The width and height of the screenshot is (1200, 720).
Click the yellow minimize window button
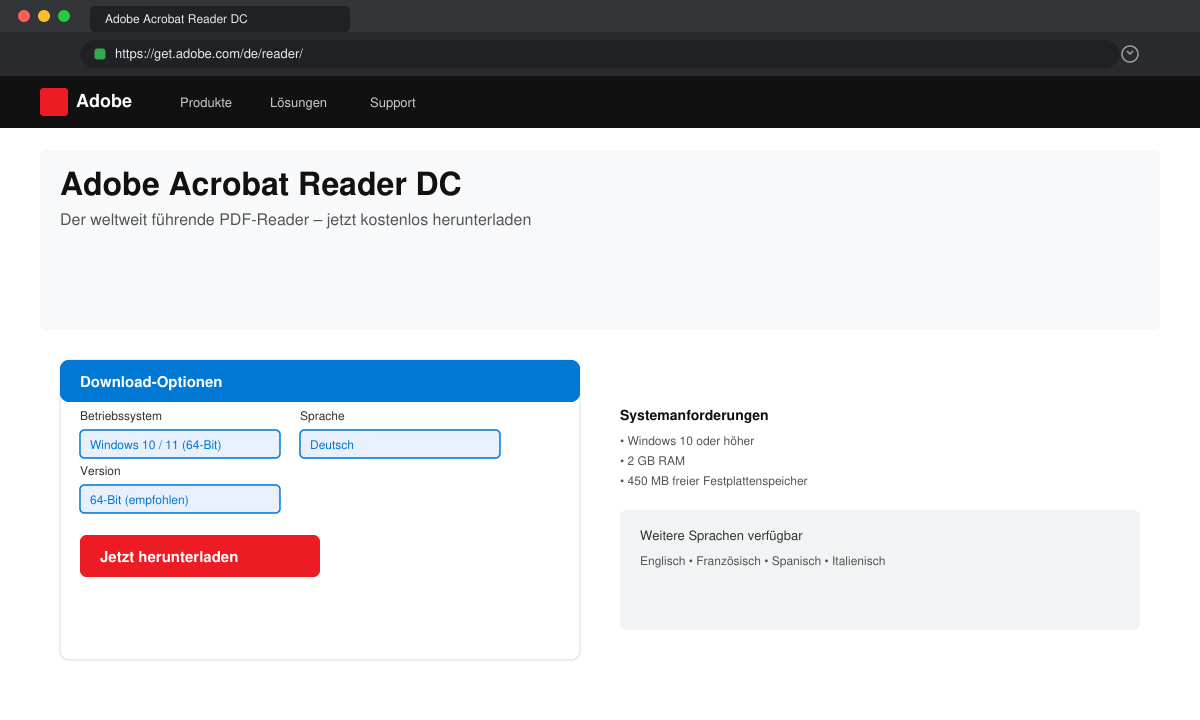tap(44, 16)
